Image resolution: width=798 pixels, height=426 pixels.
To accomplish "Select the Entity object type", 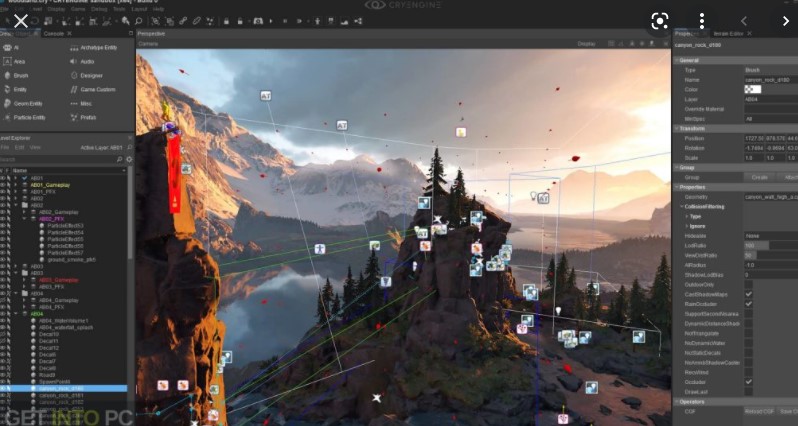I will coord(15,89).
